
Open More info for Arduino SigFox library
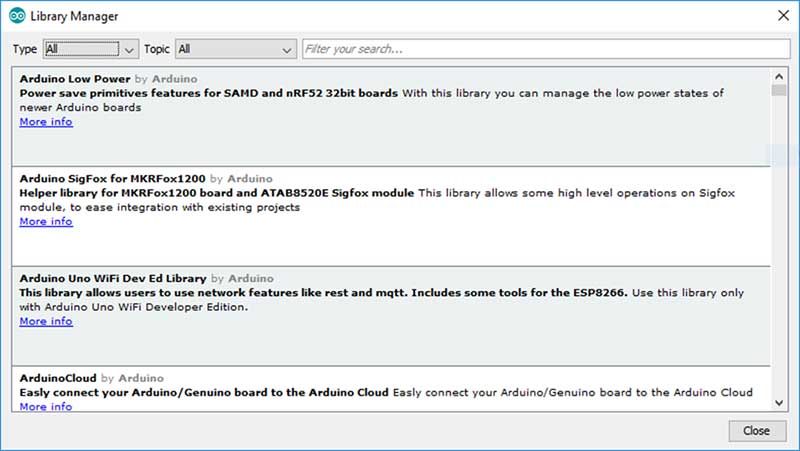tap(46, 222)
